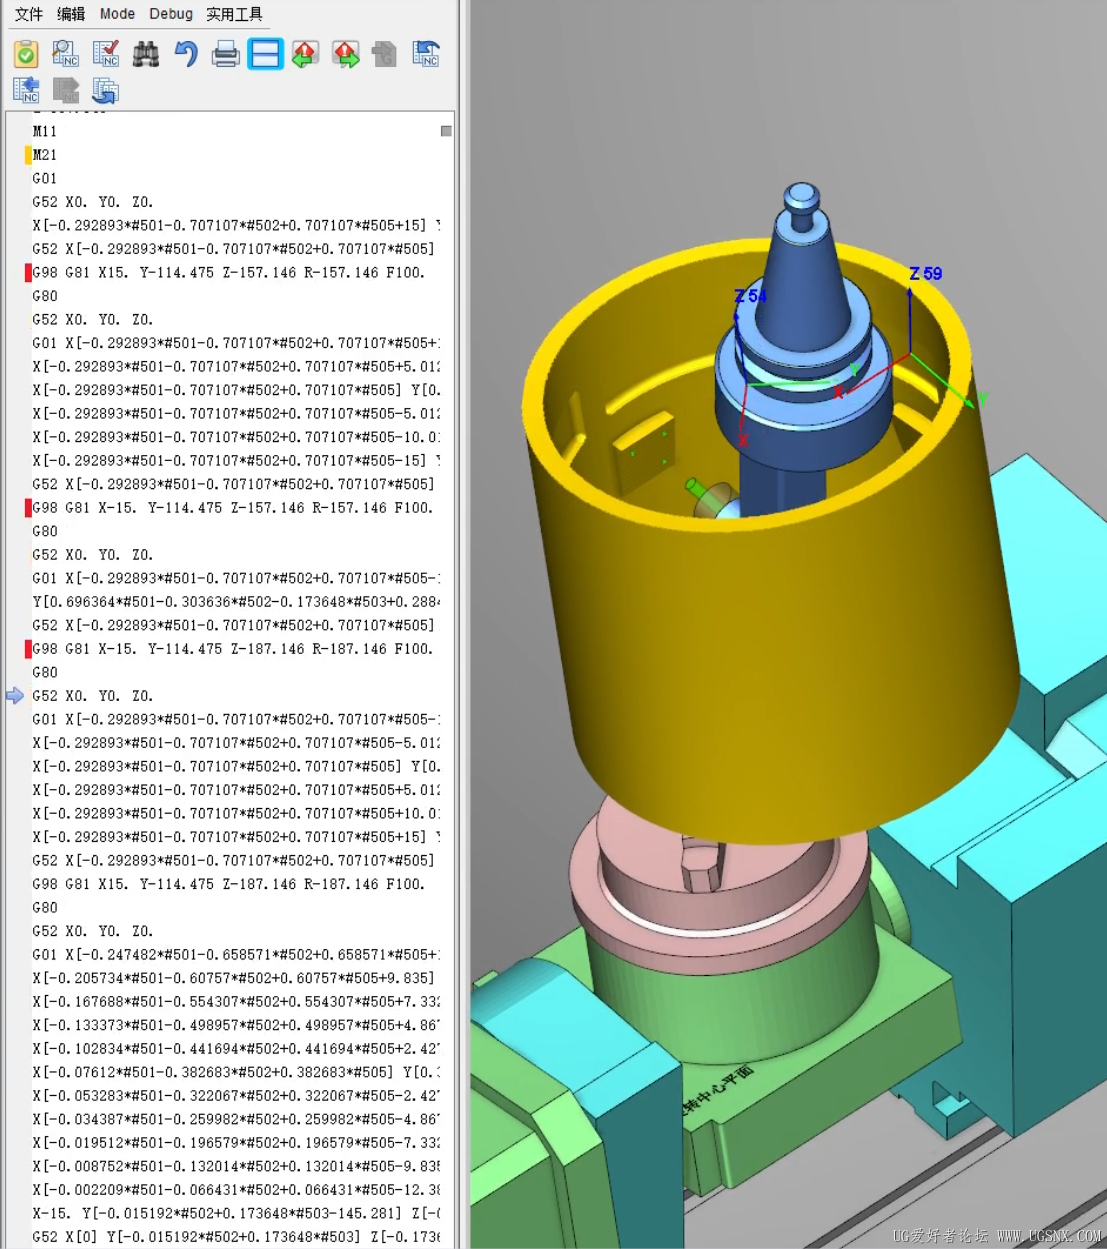Open the 实用工具 utilities menu
The height and width of the screenshot is (1249, 1107).
234,13
